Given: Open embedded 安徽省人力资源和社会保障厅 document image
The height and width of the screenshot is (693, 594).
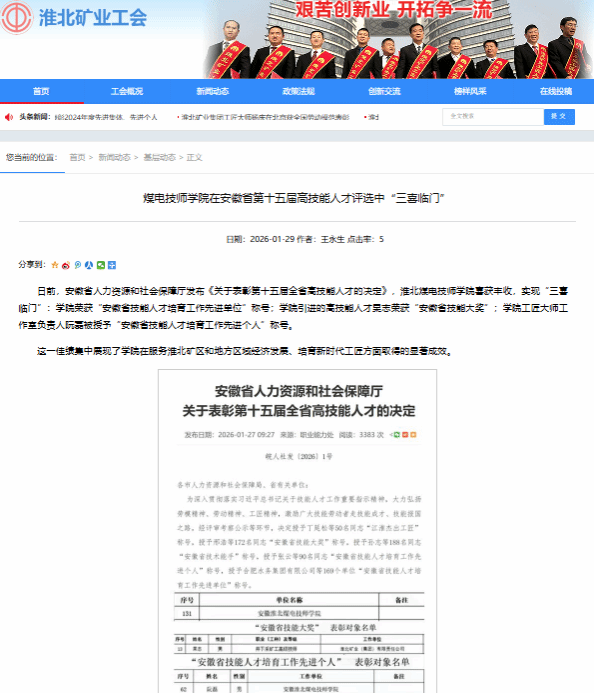Looking at the screenshot, I should [297, 531].
